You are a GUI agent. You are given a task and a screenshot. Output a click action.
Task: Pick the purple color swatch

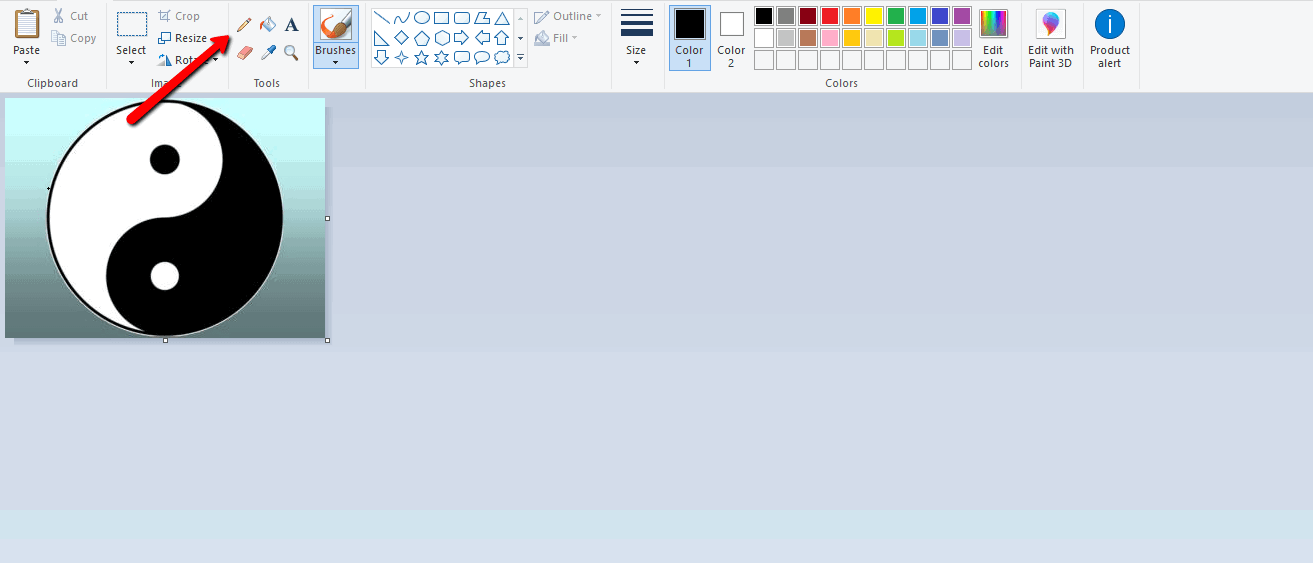tap(962, 16)
